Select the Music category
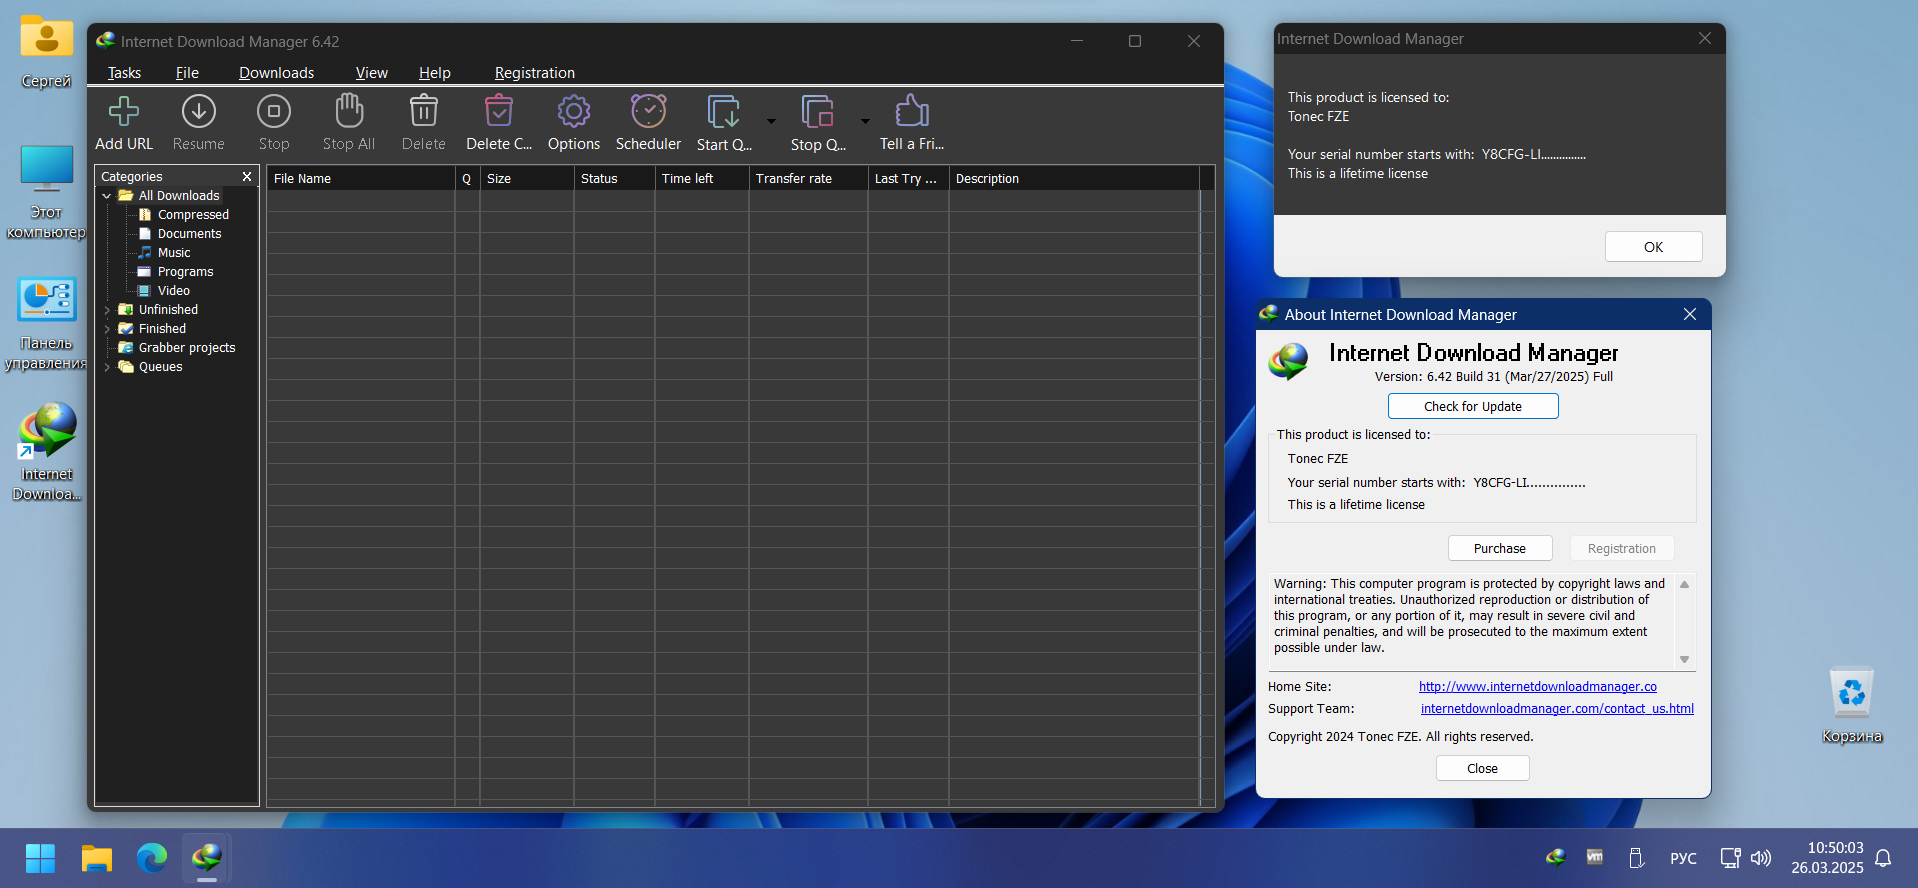The image size is (1918, 888). pyautogui.click(x=174, y=253)
